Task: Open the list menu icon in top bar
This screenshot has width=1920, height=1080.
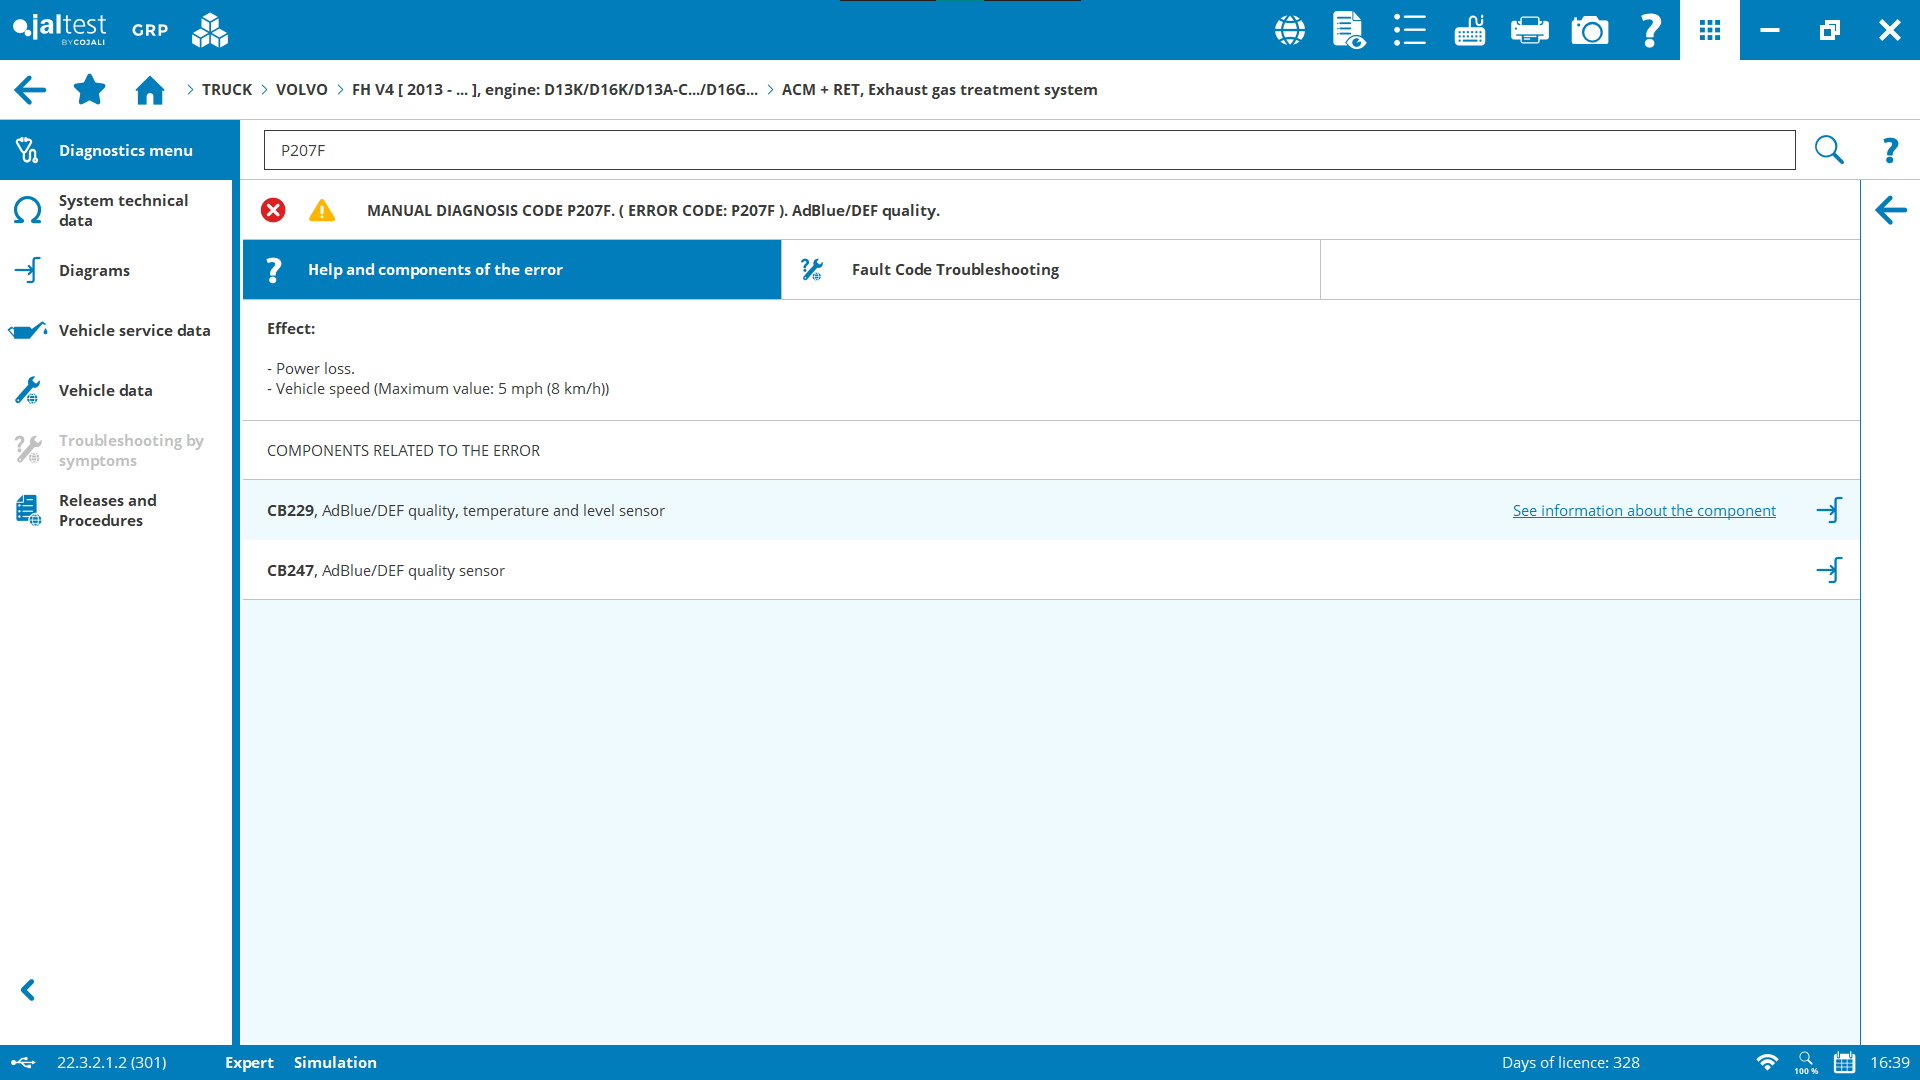Action: 1410,30
